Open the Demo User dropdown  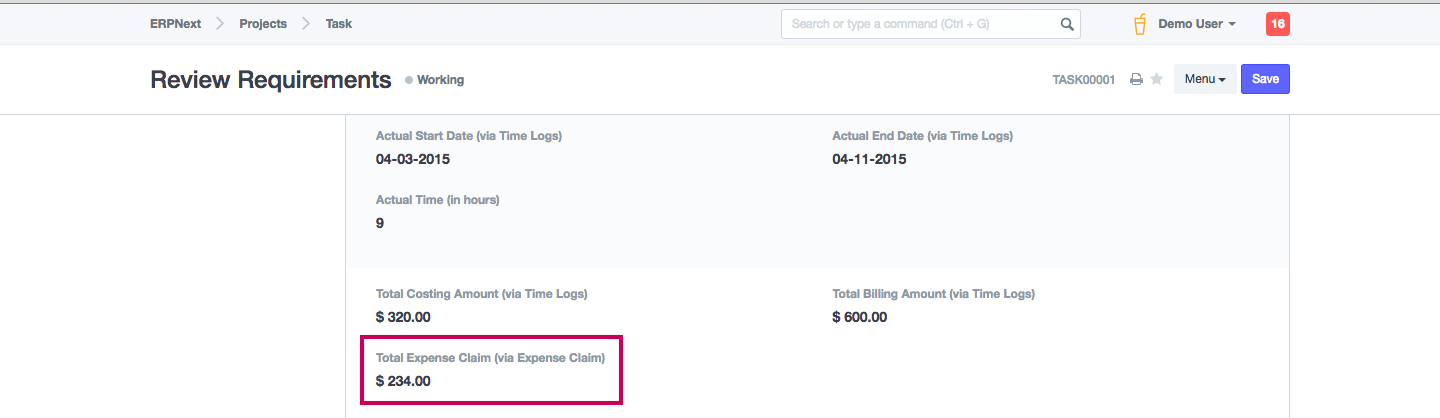[x=1197, y=24]
